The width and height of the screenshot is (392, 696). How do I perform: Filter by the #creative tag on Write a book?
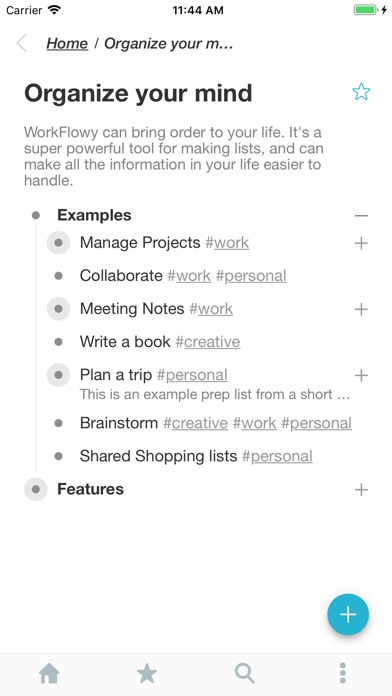click(x=208, y=342)
